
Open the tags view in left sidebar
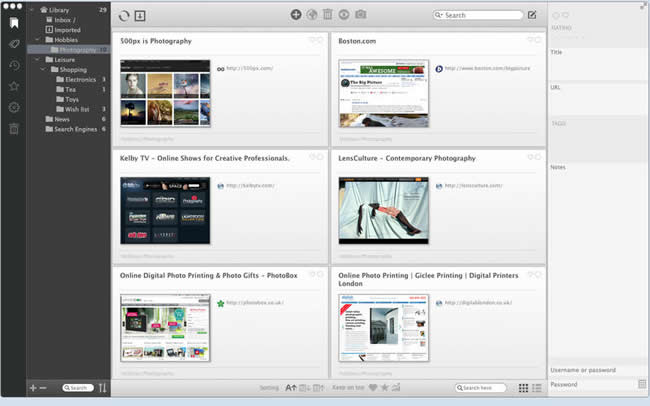[14, 43]
